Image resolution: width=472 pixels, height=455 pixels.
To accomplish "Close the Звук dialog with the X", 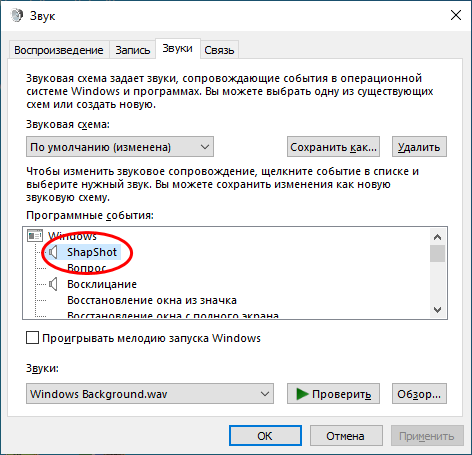I will [x=456, y=15].
